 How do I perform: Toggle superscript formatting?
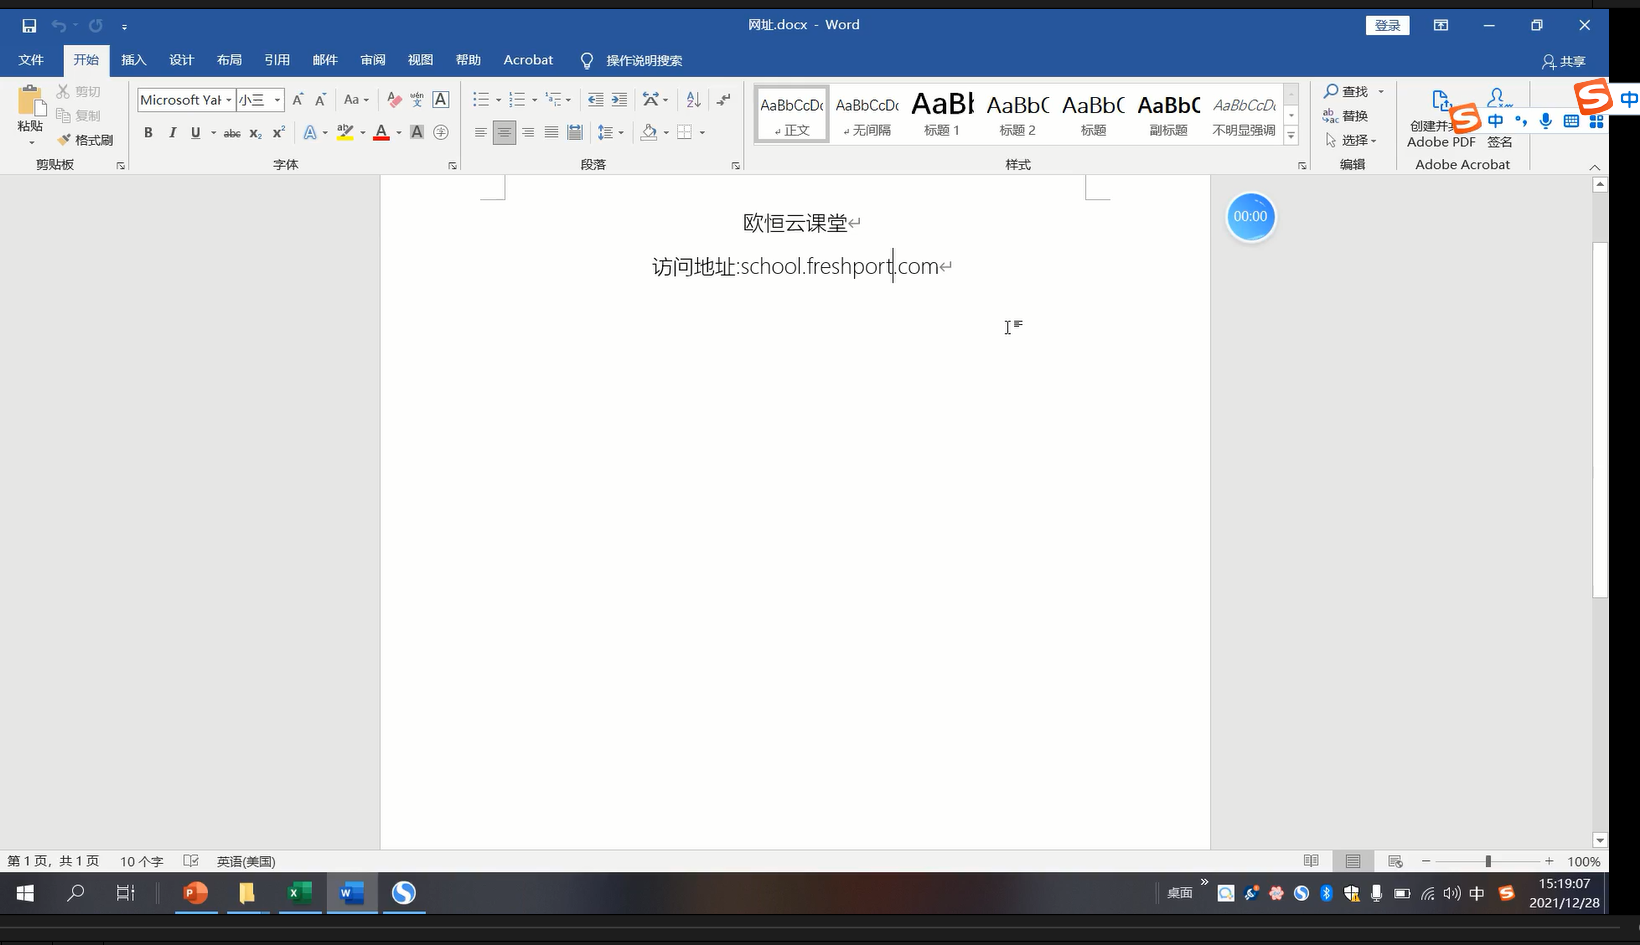pos(279,132)
